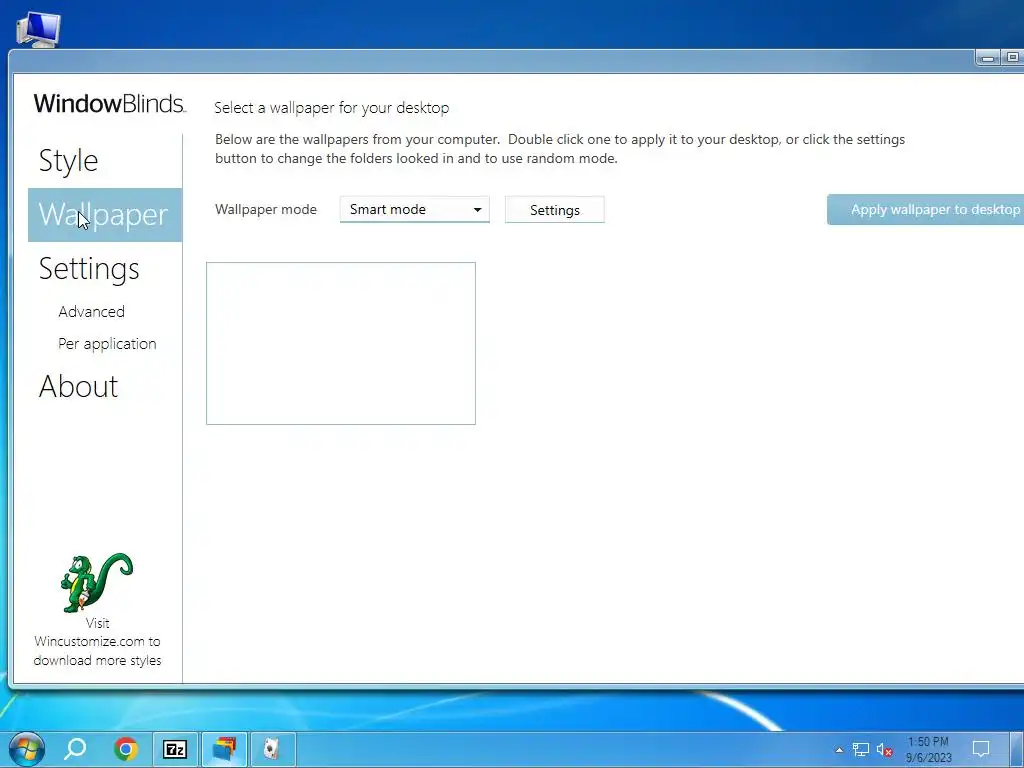This screenshot has width=1024, height=768.
Task: Maximize the WindowBlinds window
Action: 1012,58
